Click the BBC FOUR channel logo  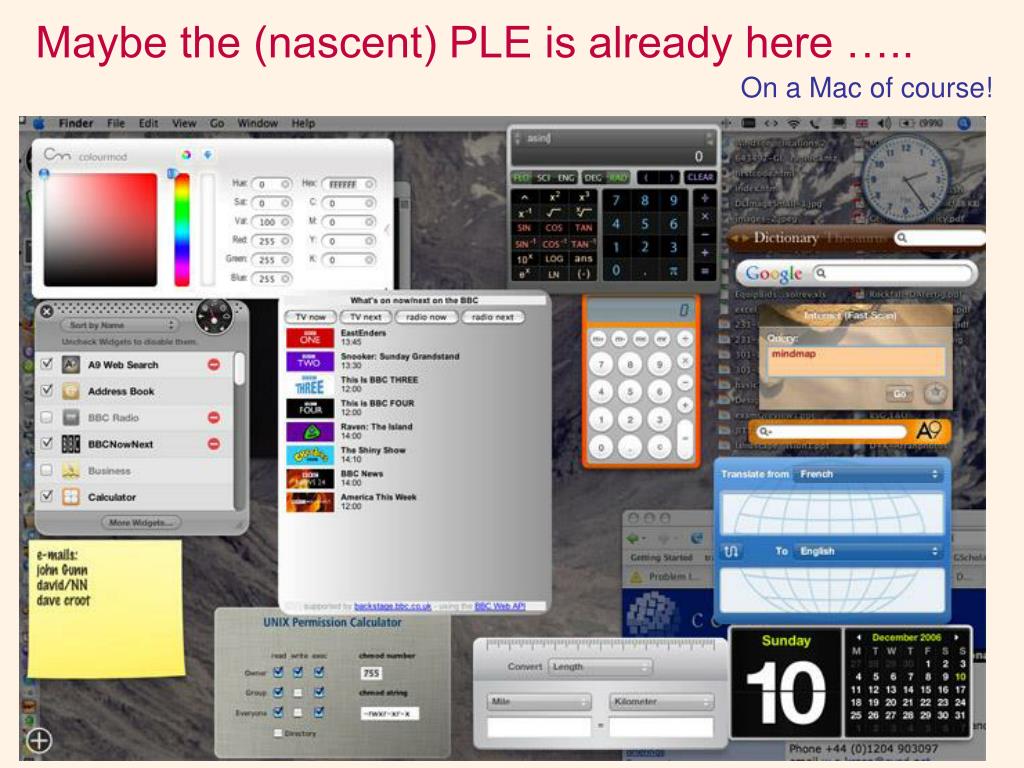tap(310, 408)
